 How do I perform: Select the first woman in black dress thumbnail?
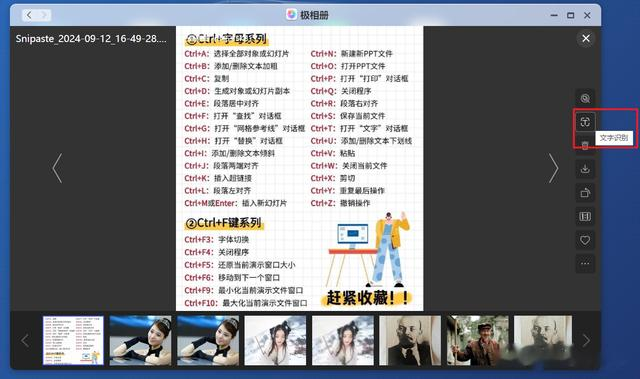(x=140, y=340)
